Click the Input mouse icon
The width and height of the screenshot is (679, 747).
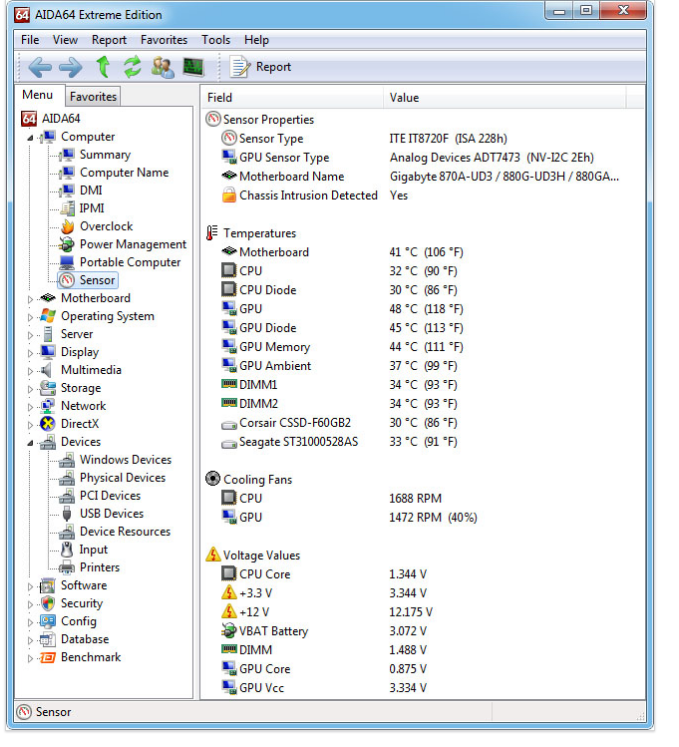tap(67, 550)
